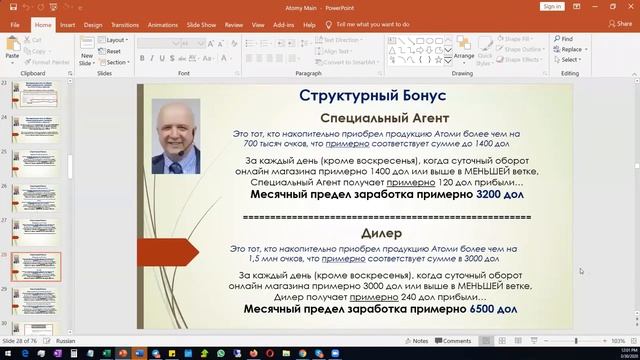Image resolution: width=640 pixels, height=360 pixels.
Task: Click Clear All Formatting icon
Action: (x=234, y=43)
